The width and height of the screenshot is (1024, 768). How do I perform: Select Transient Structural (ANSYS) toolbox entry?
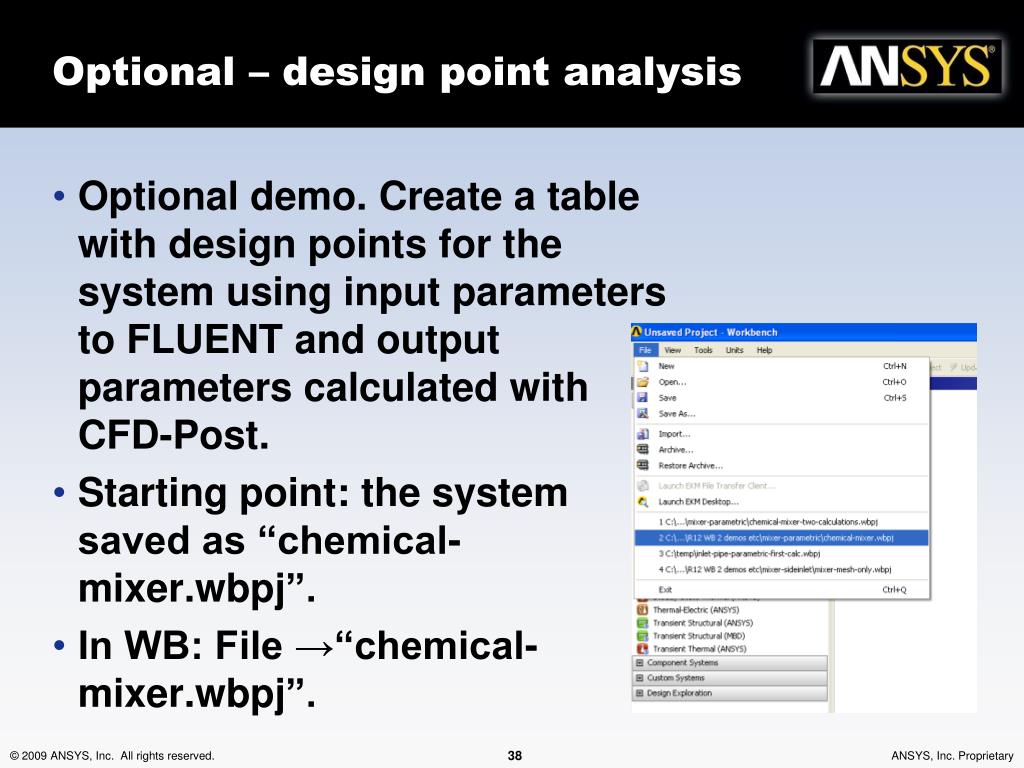(x=703, y=623)
